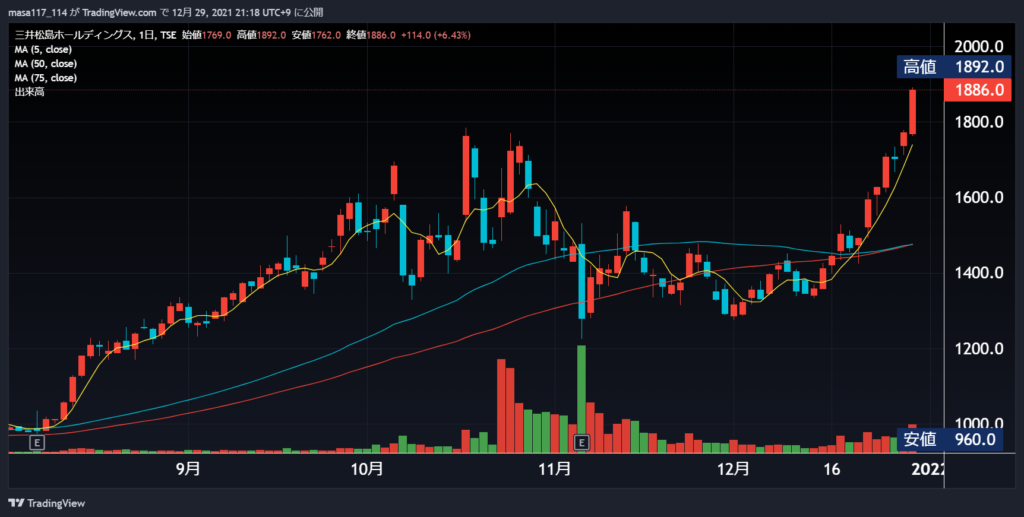Select the MA (5, close) indicator label

(x=43, y=50)
